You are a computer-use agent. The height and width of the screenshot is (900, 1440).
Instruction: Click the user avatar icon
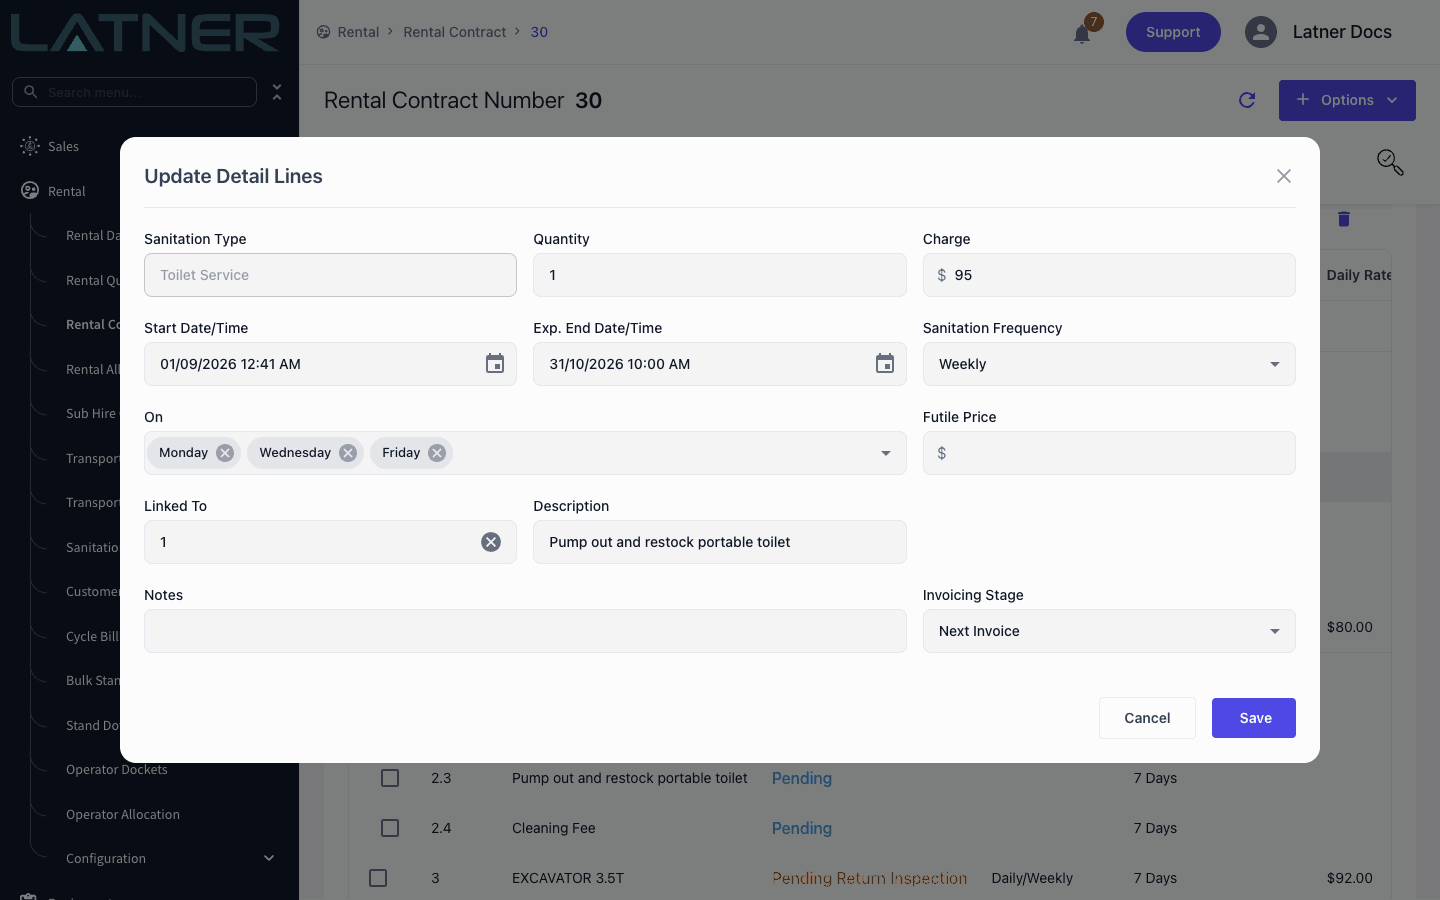pos(1261,32)
